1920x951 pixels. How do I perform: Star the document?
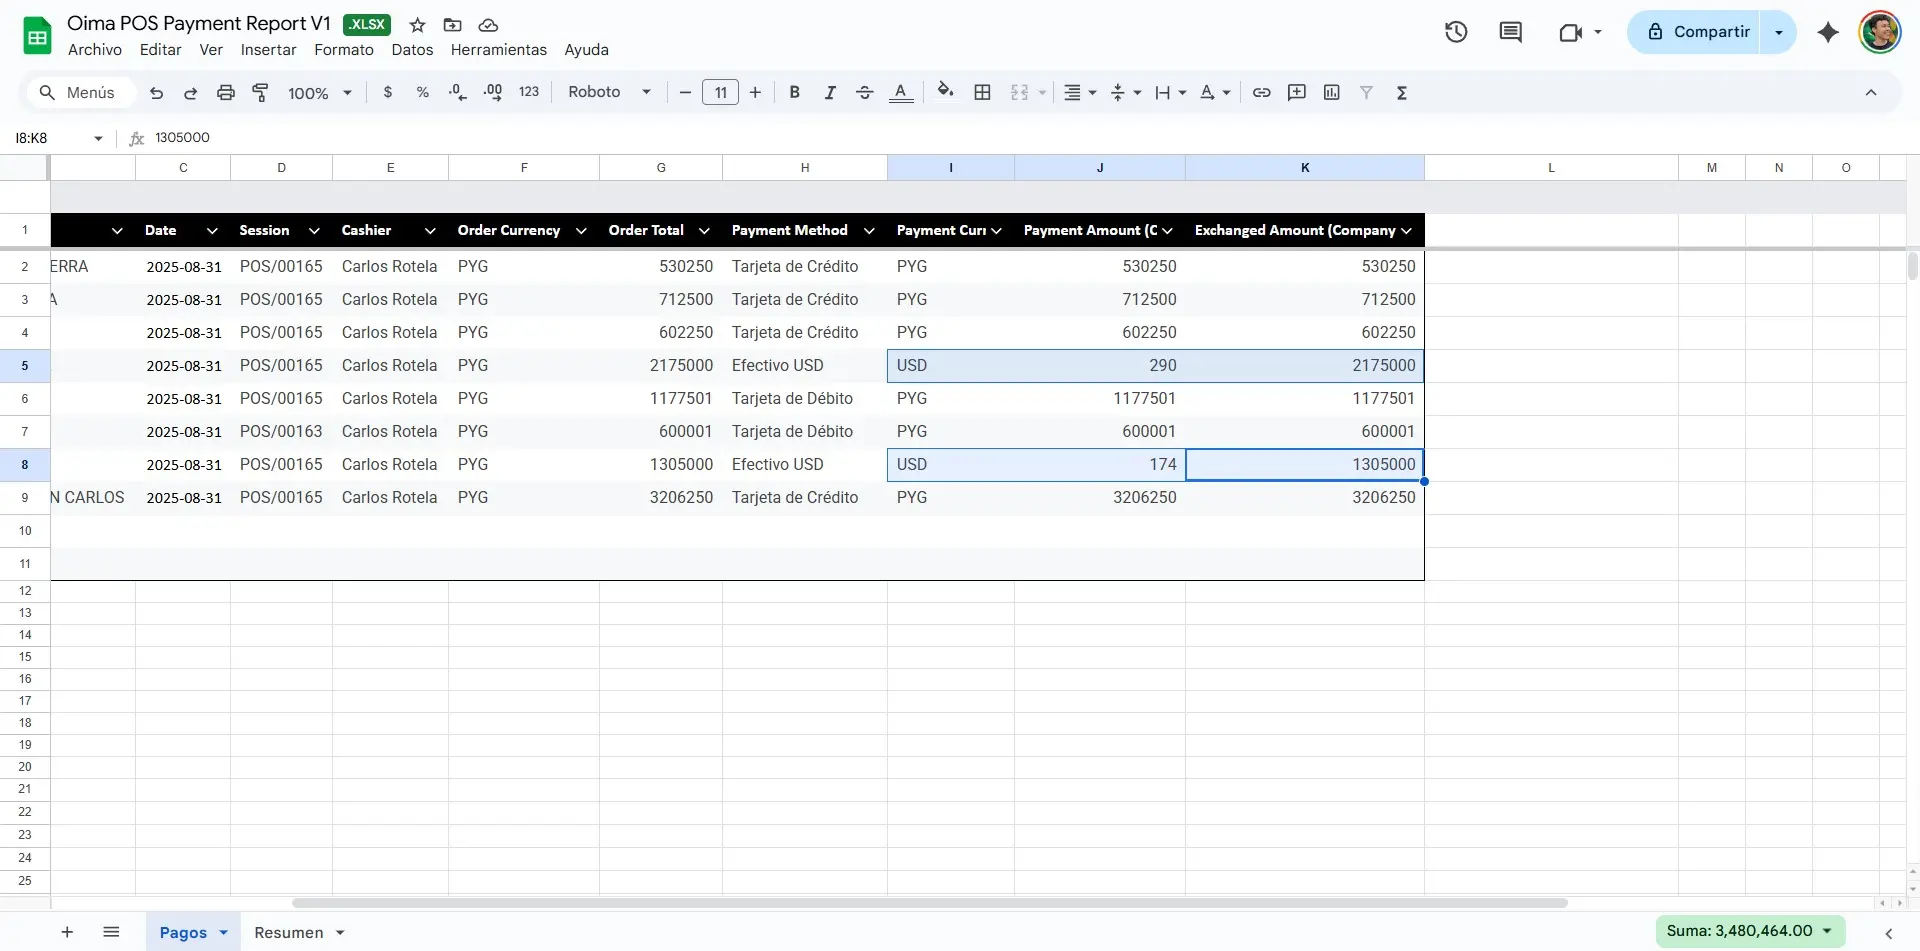coord(418,25)
